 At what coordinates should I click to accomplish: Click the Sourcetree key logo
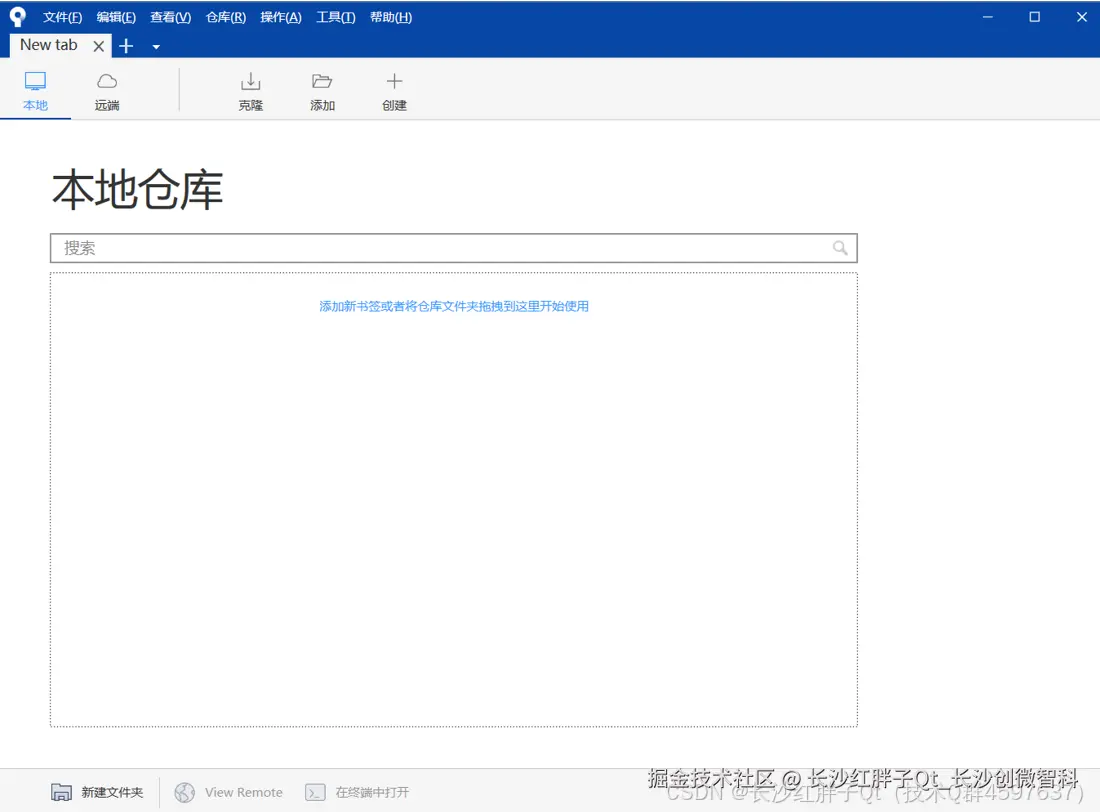coord(17,16)
